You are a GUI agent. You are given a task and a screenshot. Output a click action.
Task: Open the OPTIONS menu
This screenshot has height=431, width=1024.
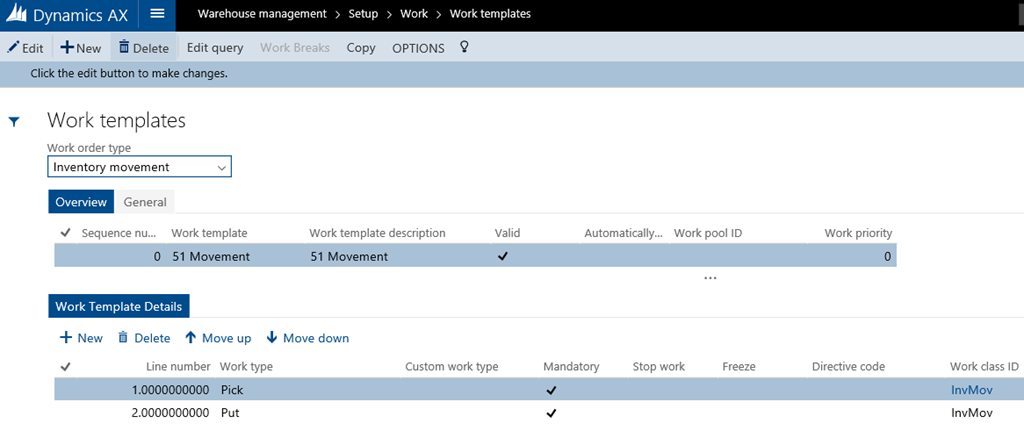tap(418, 47)
